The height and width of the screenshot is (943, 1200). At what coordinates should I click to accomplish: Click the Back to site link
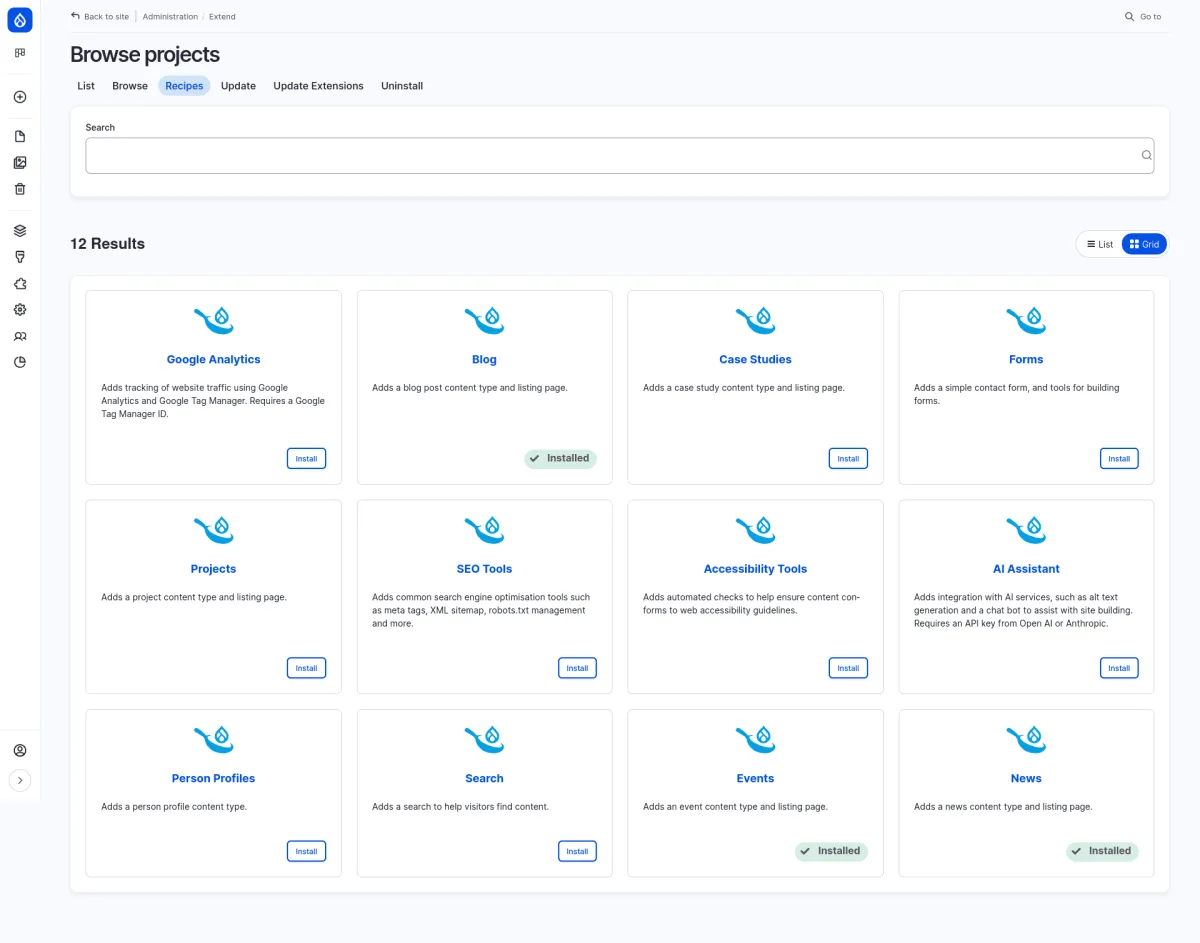pos(100,16)
